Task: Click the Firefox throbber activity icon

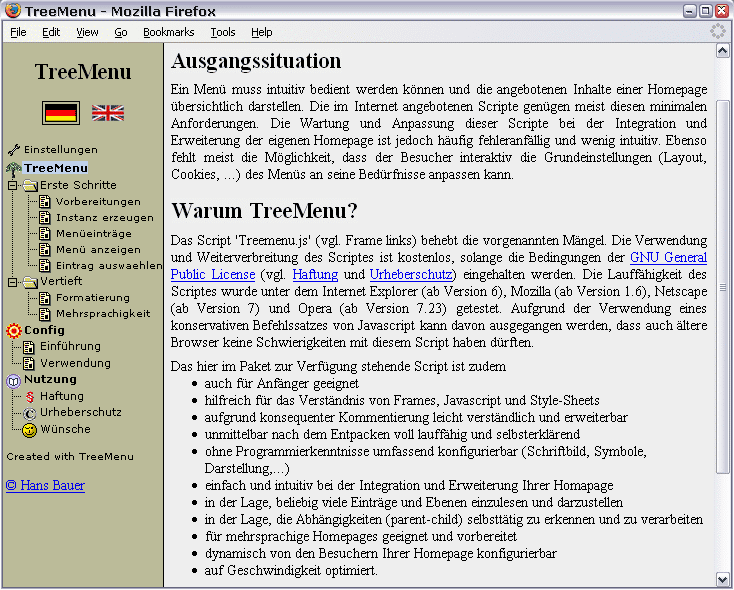Action: [x=718, y=31]
